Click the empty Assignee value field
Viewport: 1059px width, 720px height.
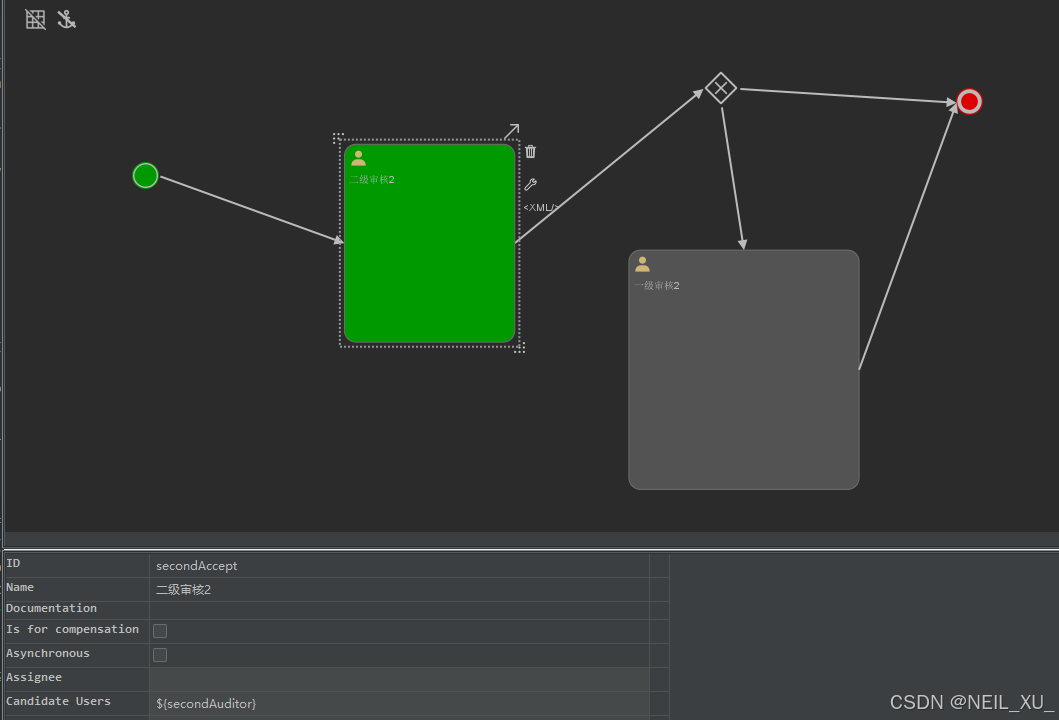[x=398, y=679]
